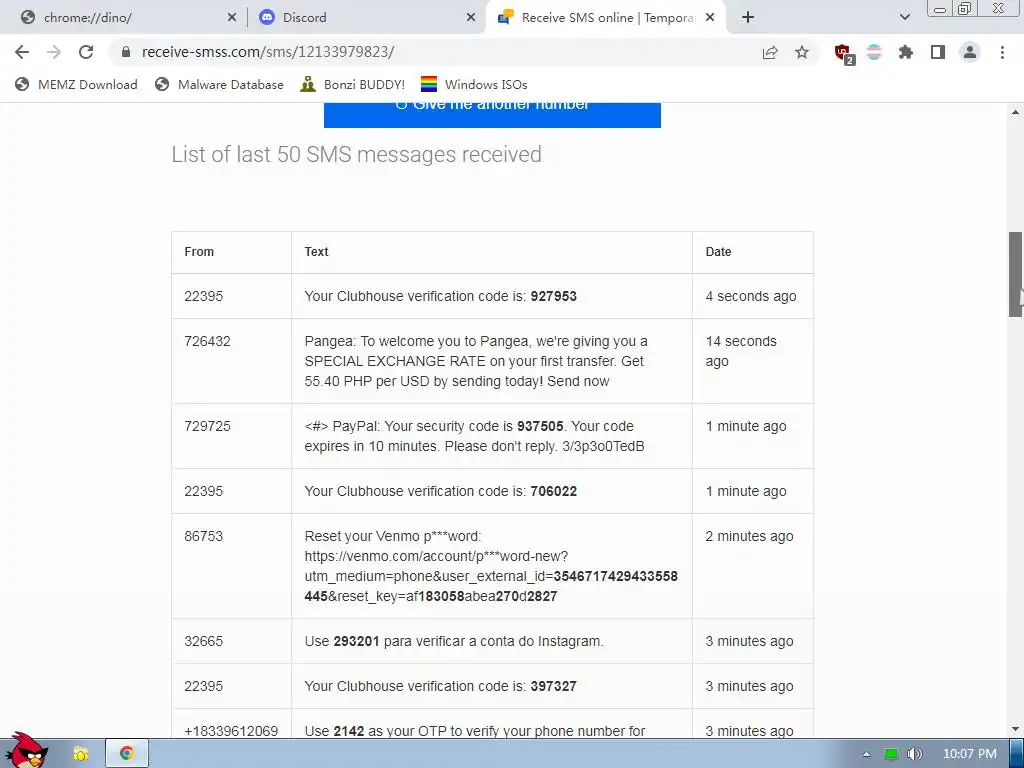Click the forward navigation arrow

(x=54, y=52)
